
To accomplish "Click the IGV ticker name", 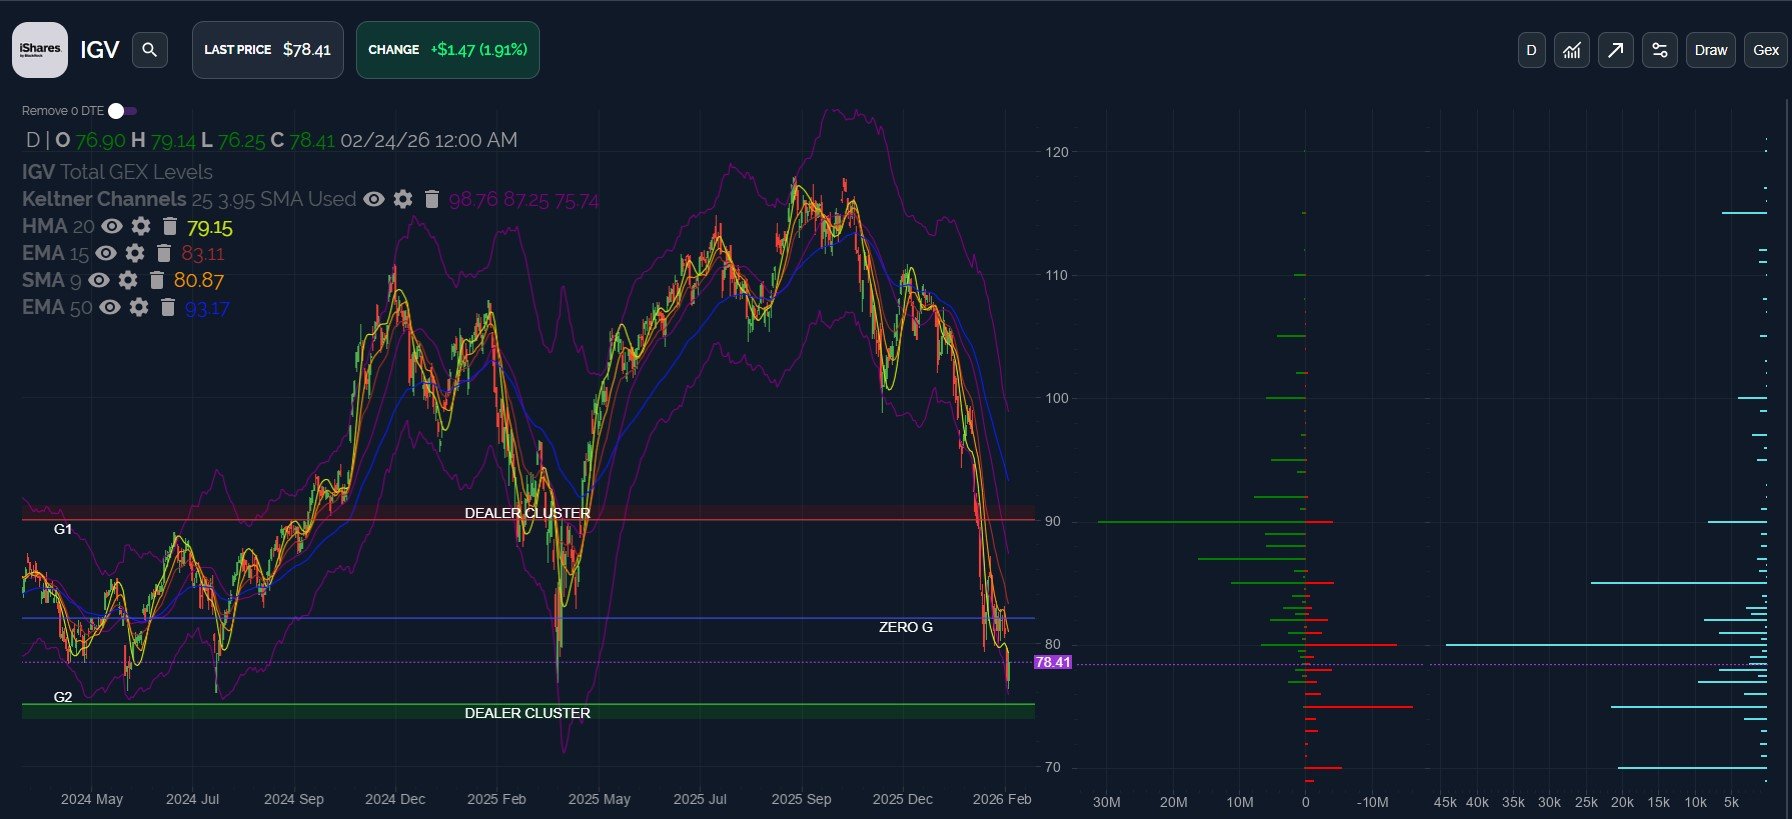I will pos(100,50).
